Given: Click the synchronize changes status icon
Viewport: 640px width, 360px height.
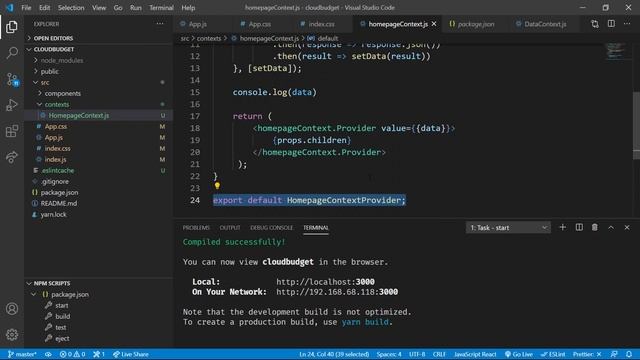Looking at the screenshot, I should point(48,354).
